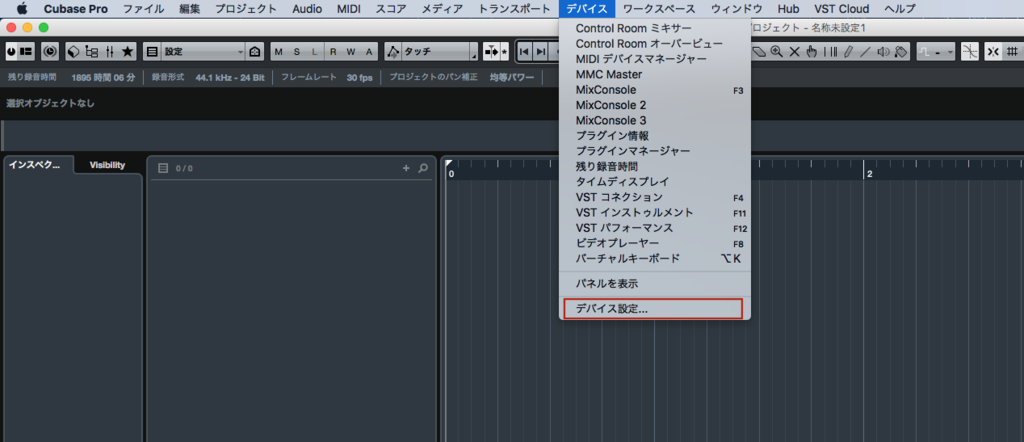The width and height of the screenshot is (1024, 442).
Task: Click the grid type icon
Action: [1013, 52]
